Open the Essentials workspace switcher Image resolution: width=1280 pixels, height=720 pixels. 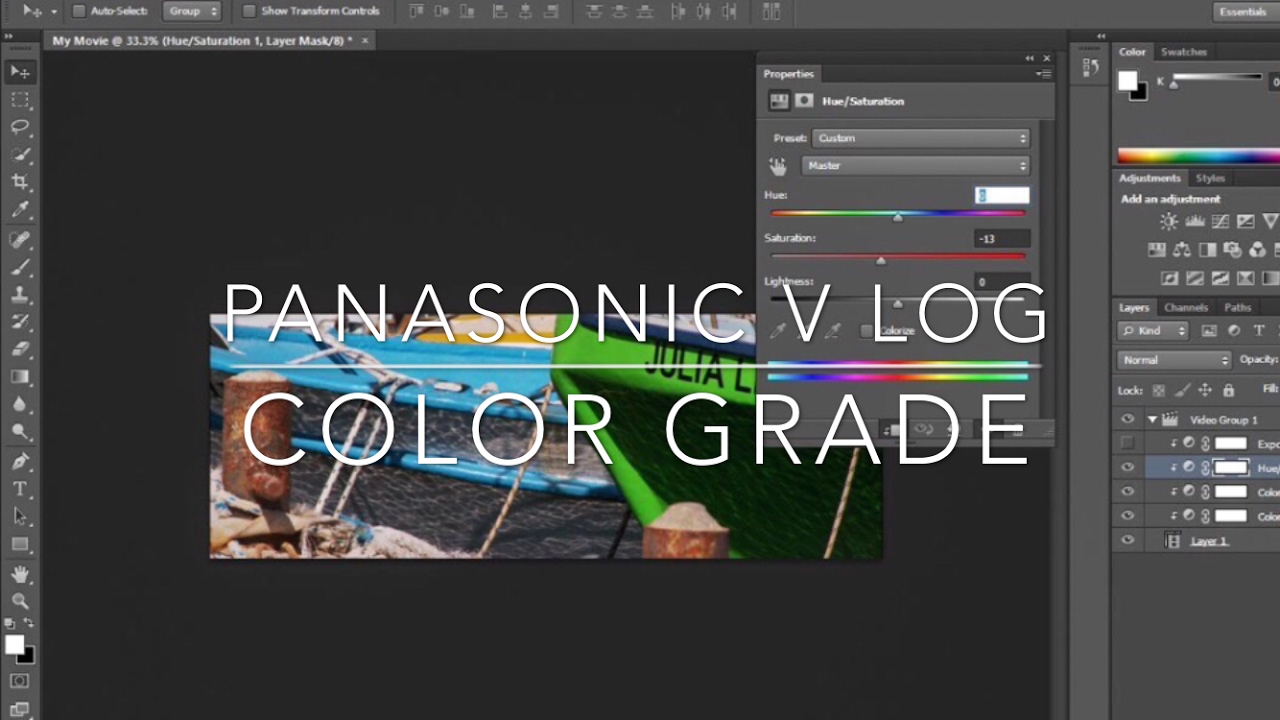tap(1244, 11)
